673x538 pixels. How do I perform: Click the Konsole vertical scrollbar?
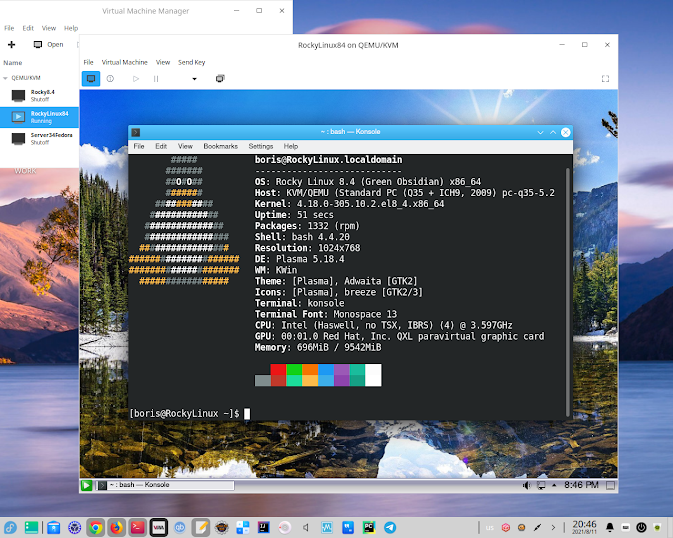(x=568, y=292)
